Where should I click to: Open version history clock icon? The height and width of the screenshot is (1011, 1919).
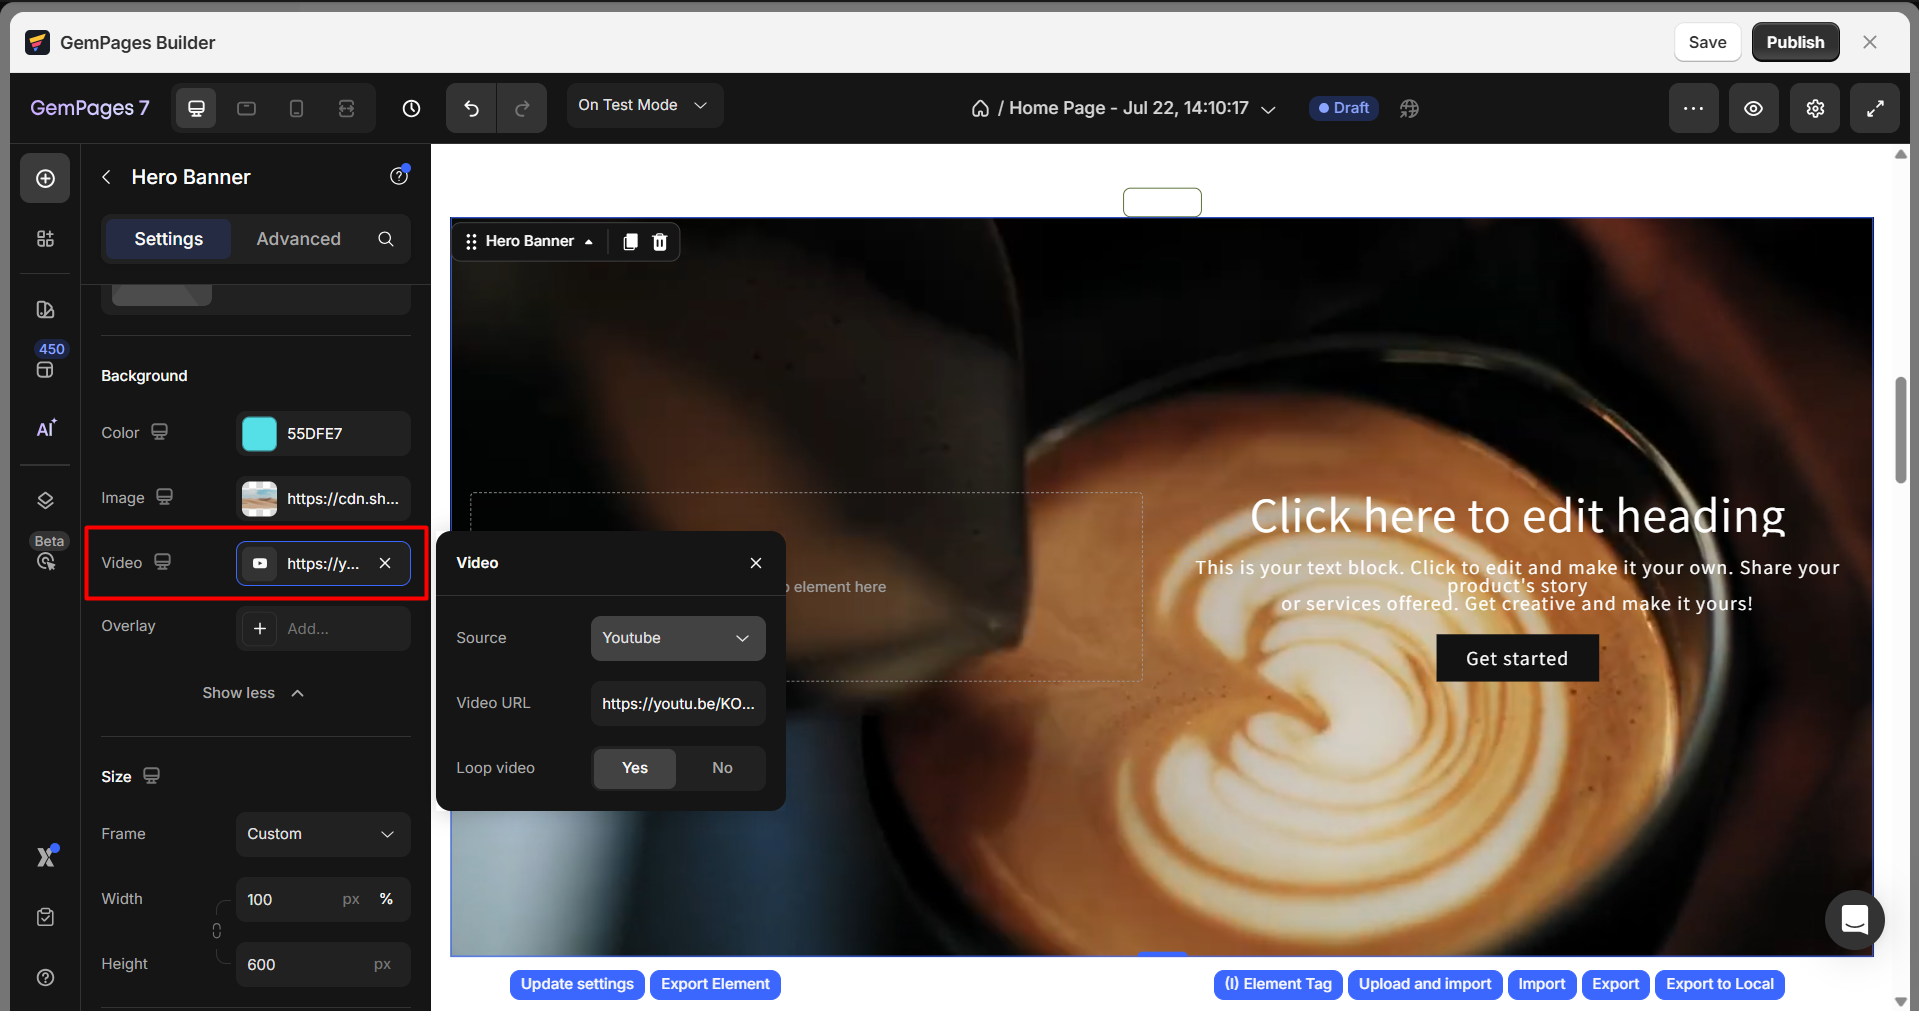click(x=411, y=108)
